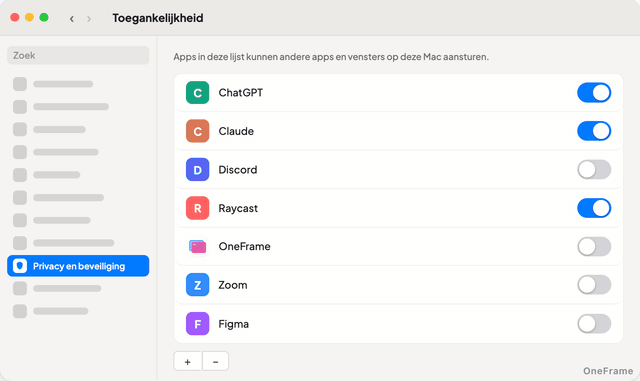Add an app with the plus button
The width and height of the screenshot is (640, 381).
[187, 361]
